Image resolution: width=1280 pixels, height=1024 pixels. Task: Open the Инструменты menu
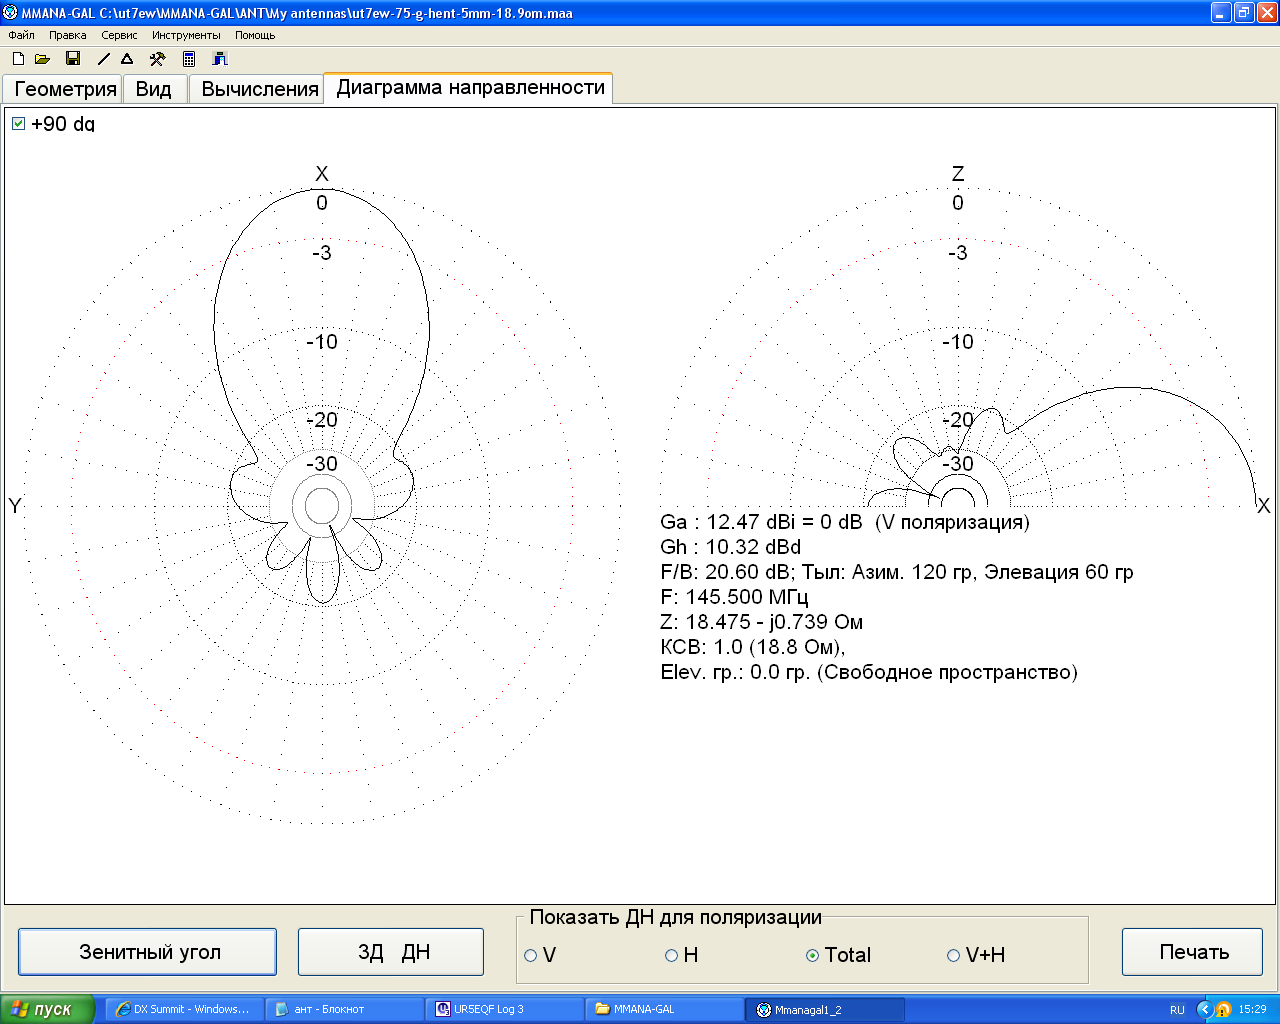[x=186, y=35]
